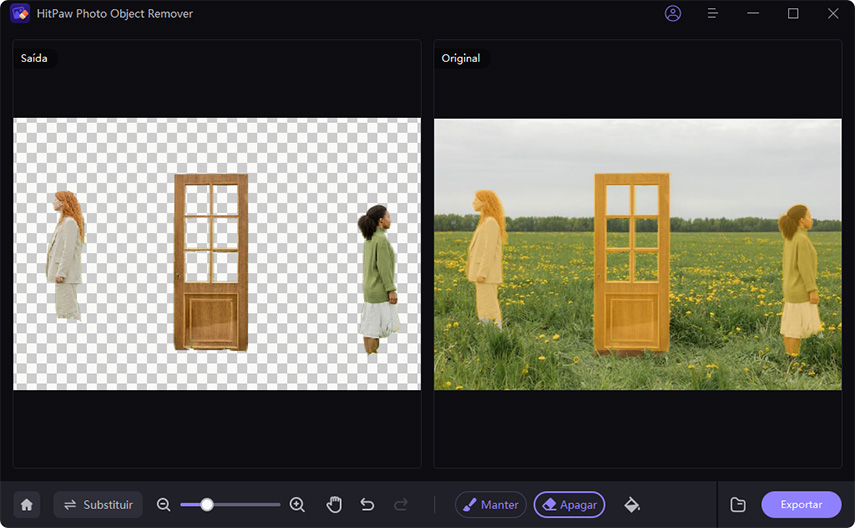Open the user account profile icon

tap(673, 13)
